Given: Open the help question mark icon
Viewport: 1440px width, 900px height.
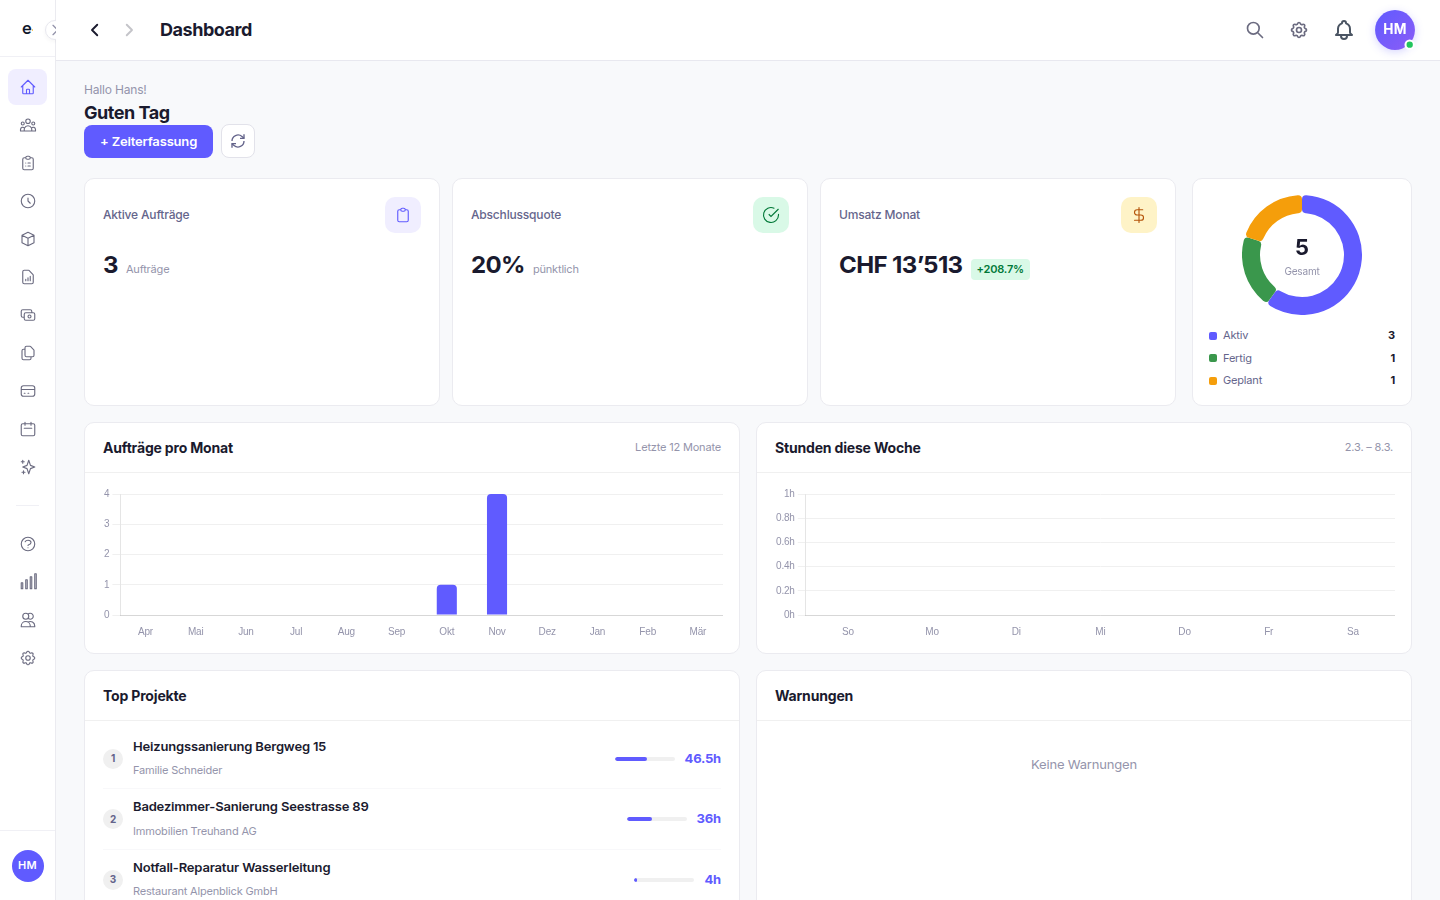Looking at the screenshot, I should click(28, 544).
